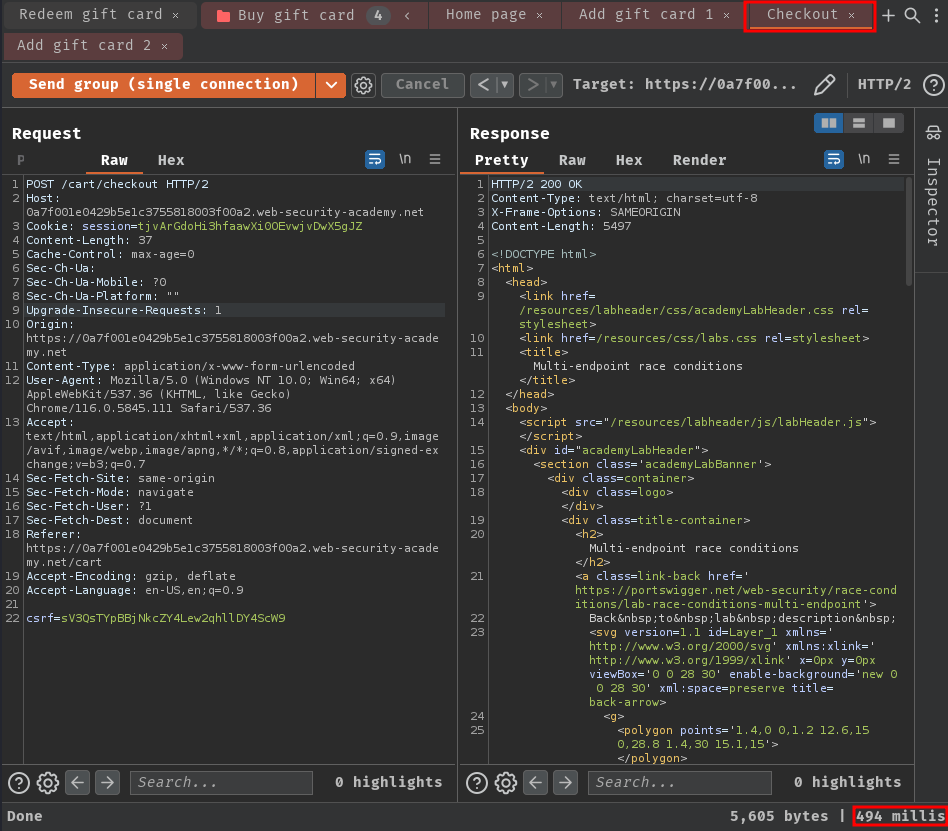Screen dimensions: 948x831
Task: Close the Redeem gift card tab
Action: (175, 15)
